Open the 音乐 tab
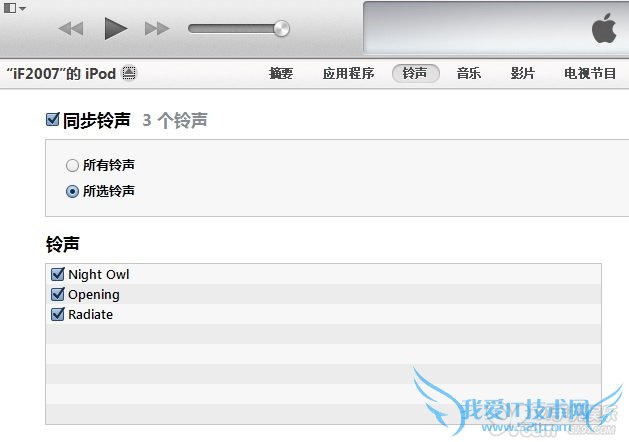Viewport: 629px width, 442px height. point(469,73)
